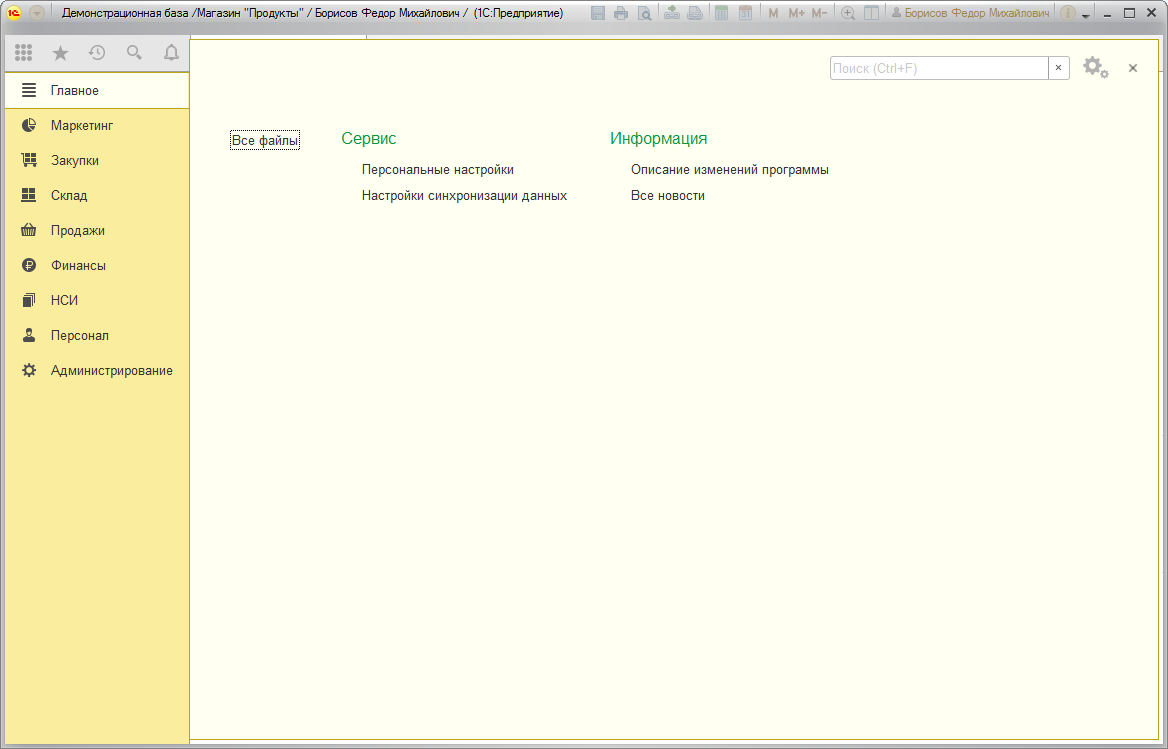Click the M memory button
The width and height of the screenshot is (1168, 749).
773,13
